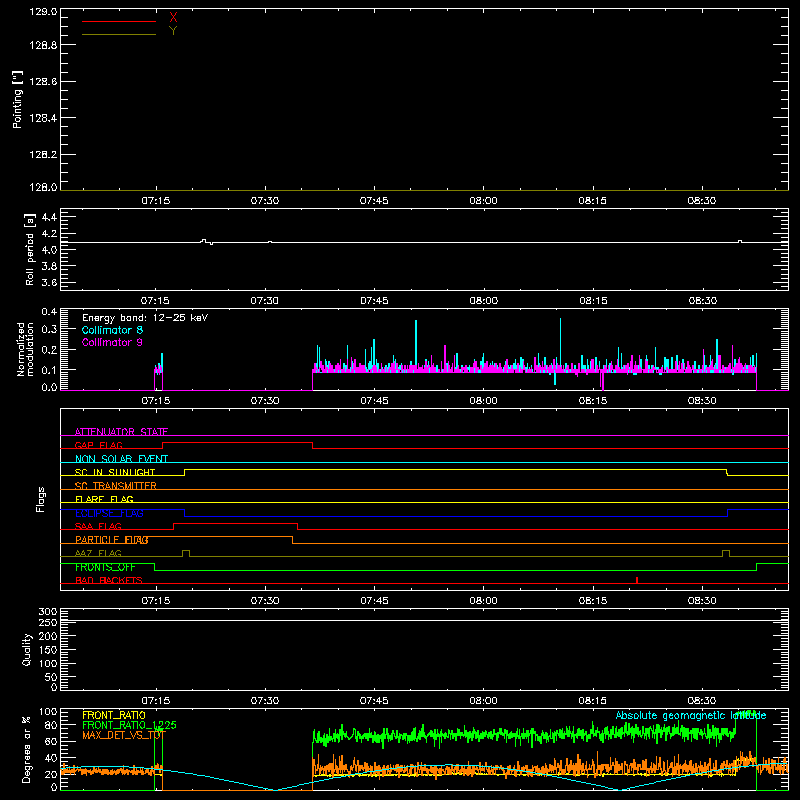Click the orange MAX_DET_VS_TOT legend entry
This screenshot has width=800, height=800.
[x=124, y=735]
